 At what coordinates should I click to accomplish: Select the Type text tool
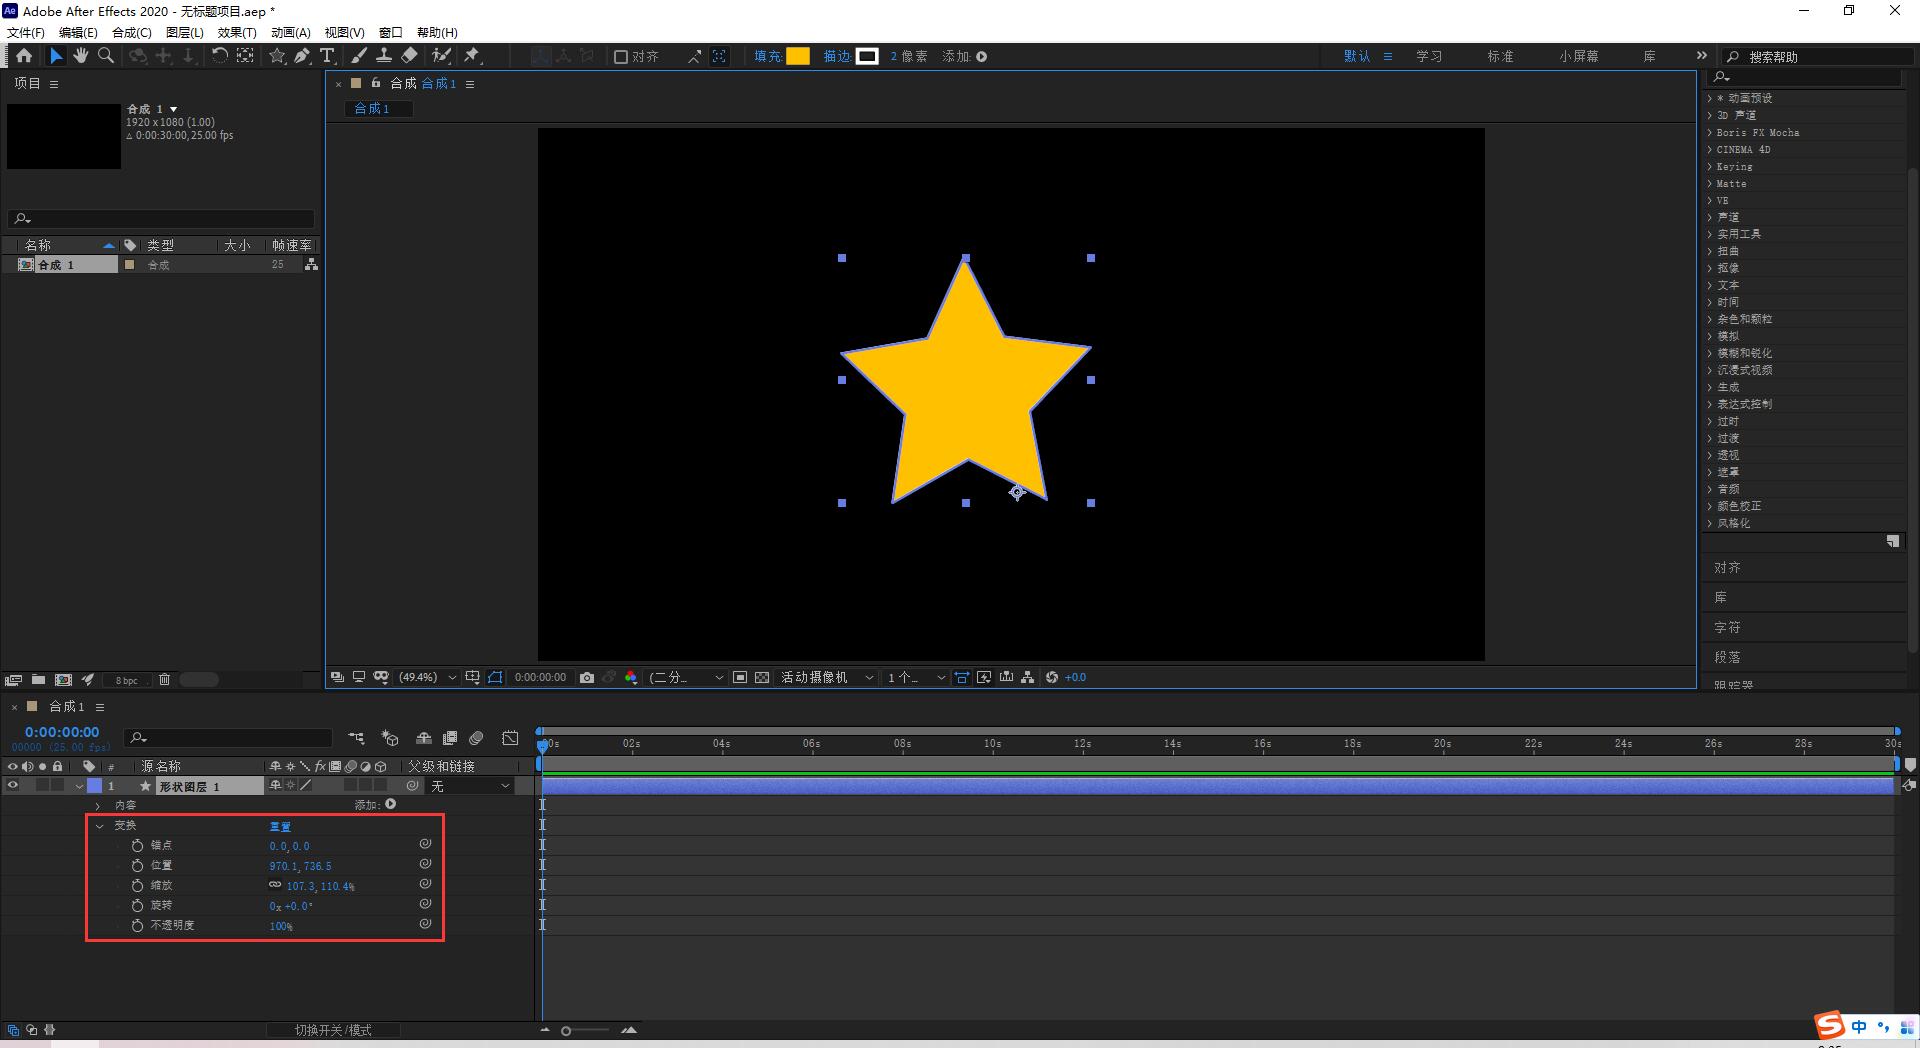tap(327, 56)
